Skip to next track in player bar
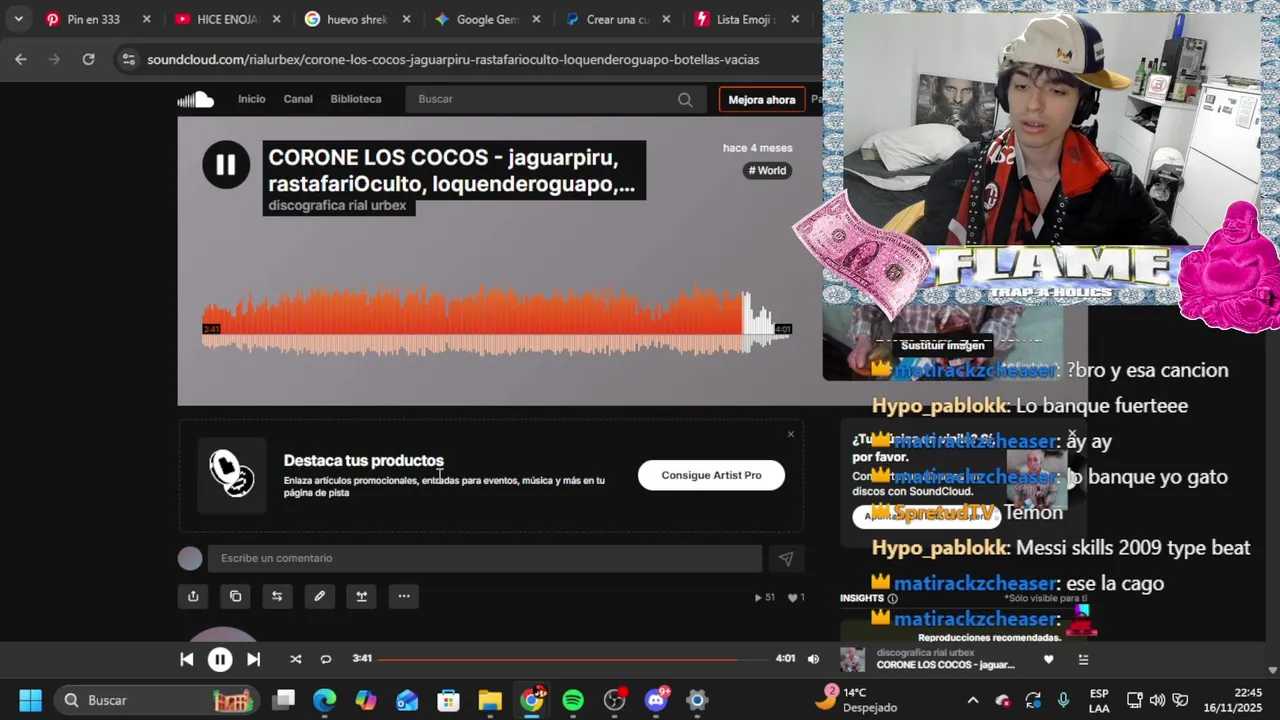Viewport: 1280px width, 720px height. click(x=253, y=659)
